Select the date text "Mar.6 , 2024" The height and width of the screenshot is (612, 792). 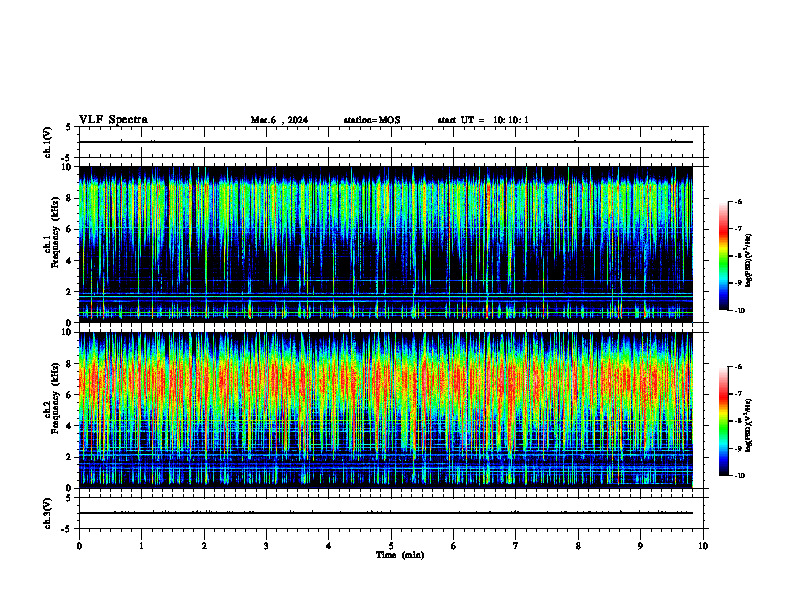[x=279, y=120]
